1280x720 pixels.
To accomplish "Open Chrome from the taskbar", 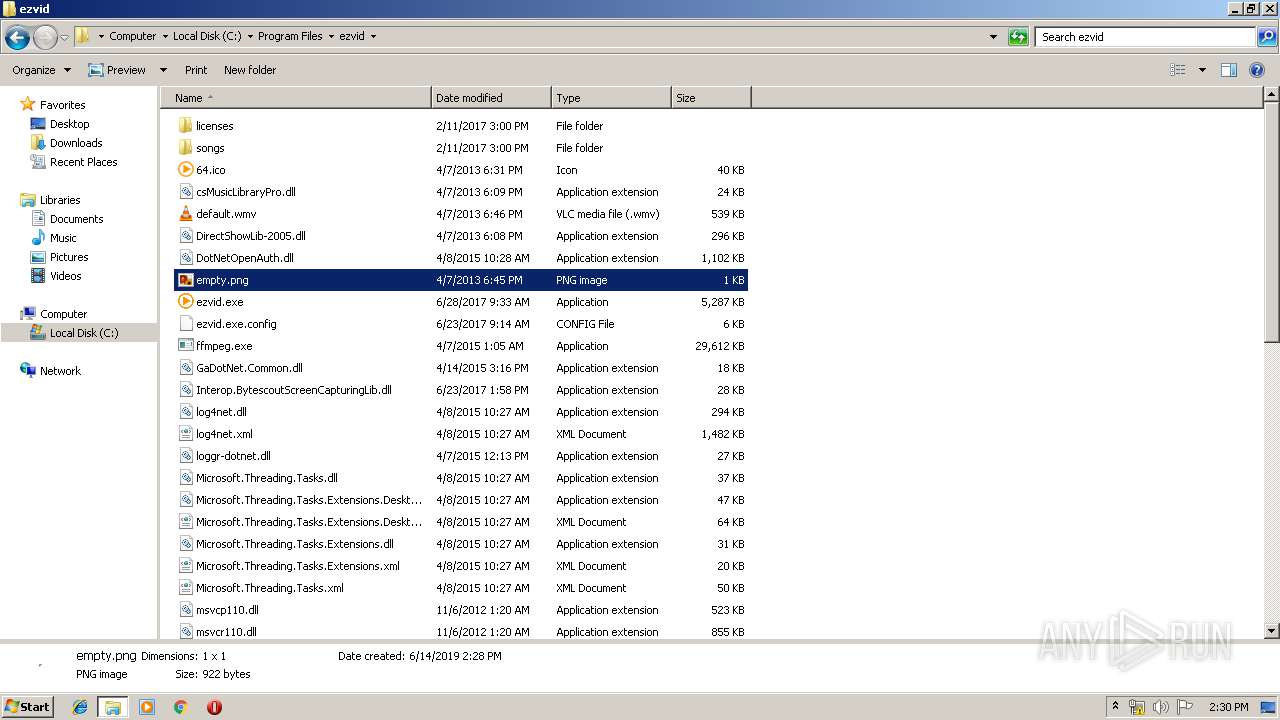I will click(180, 707).
